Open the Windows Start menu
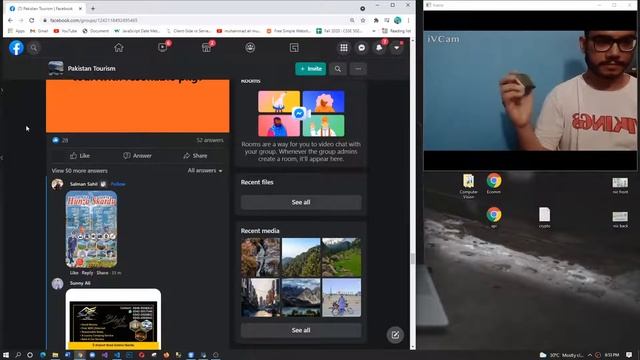The width and height of the screenshot is (640, 360). [x=6, y=355]
